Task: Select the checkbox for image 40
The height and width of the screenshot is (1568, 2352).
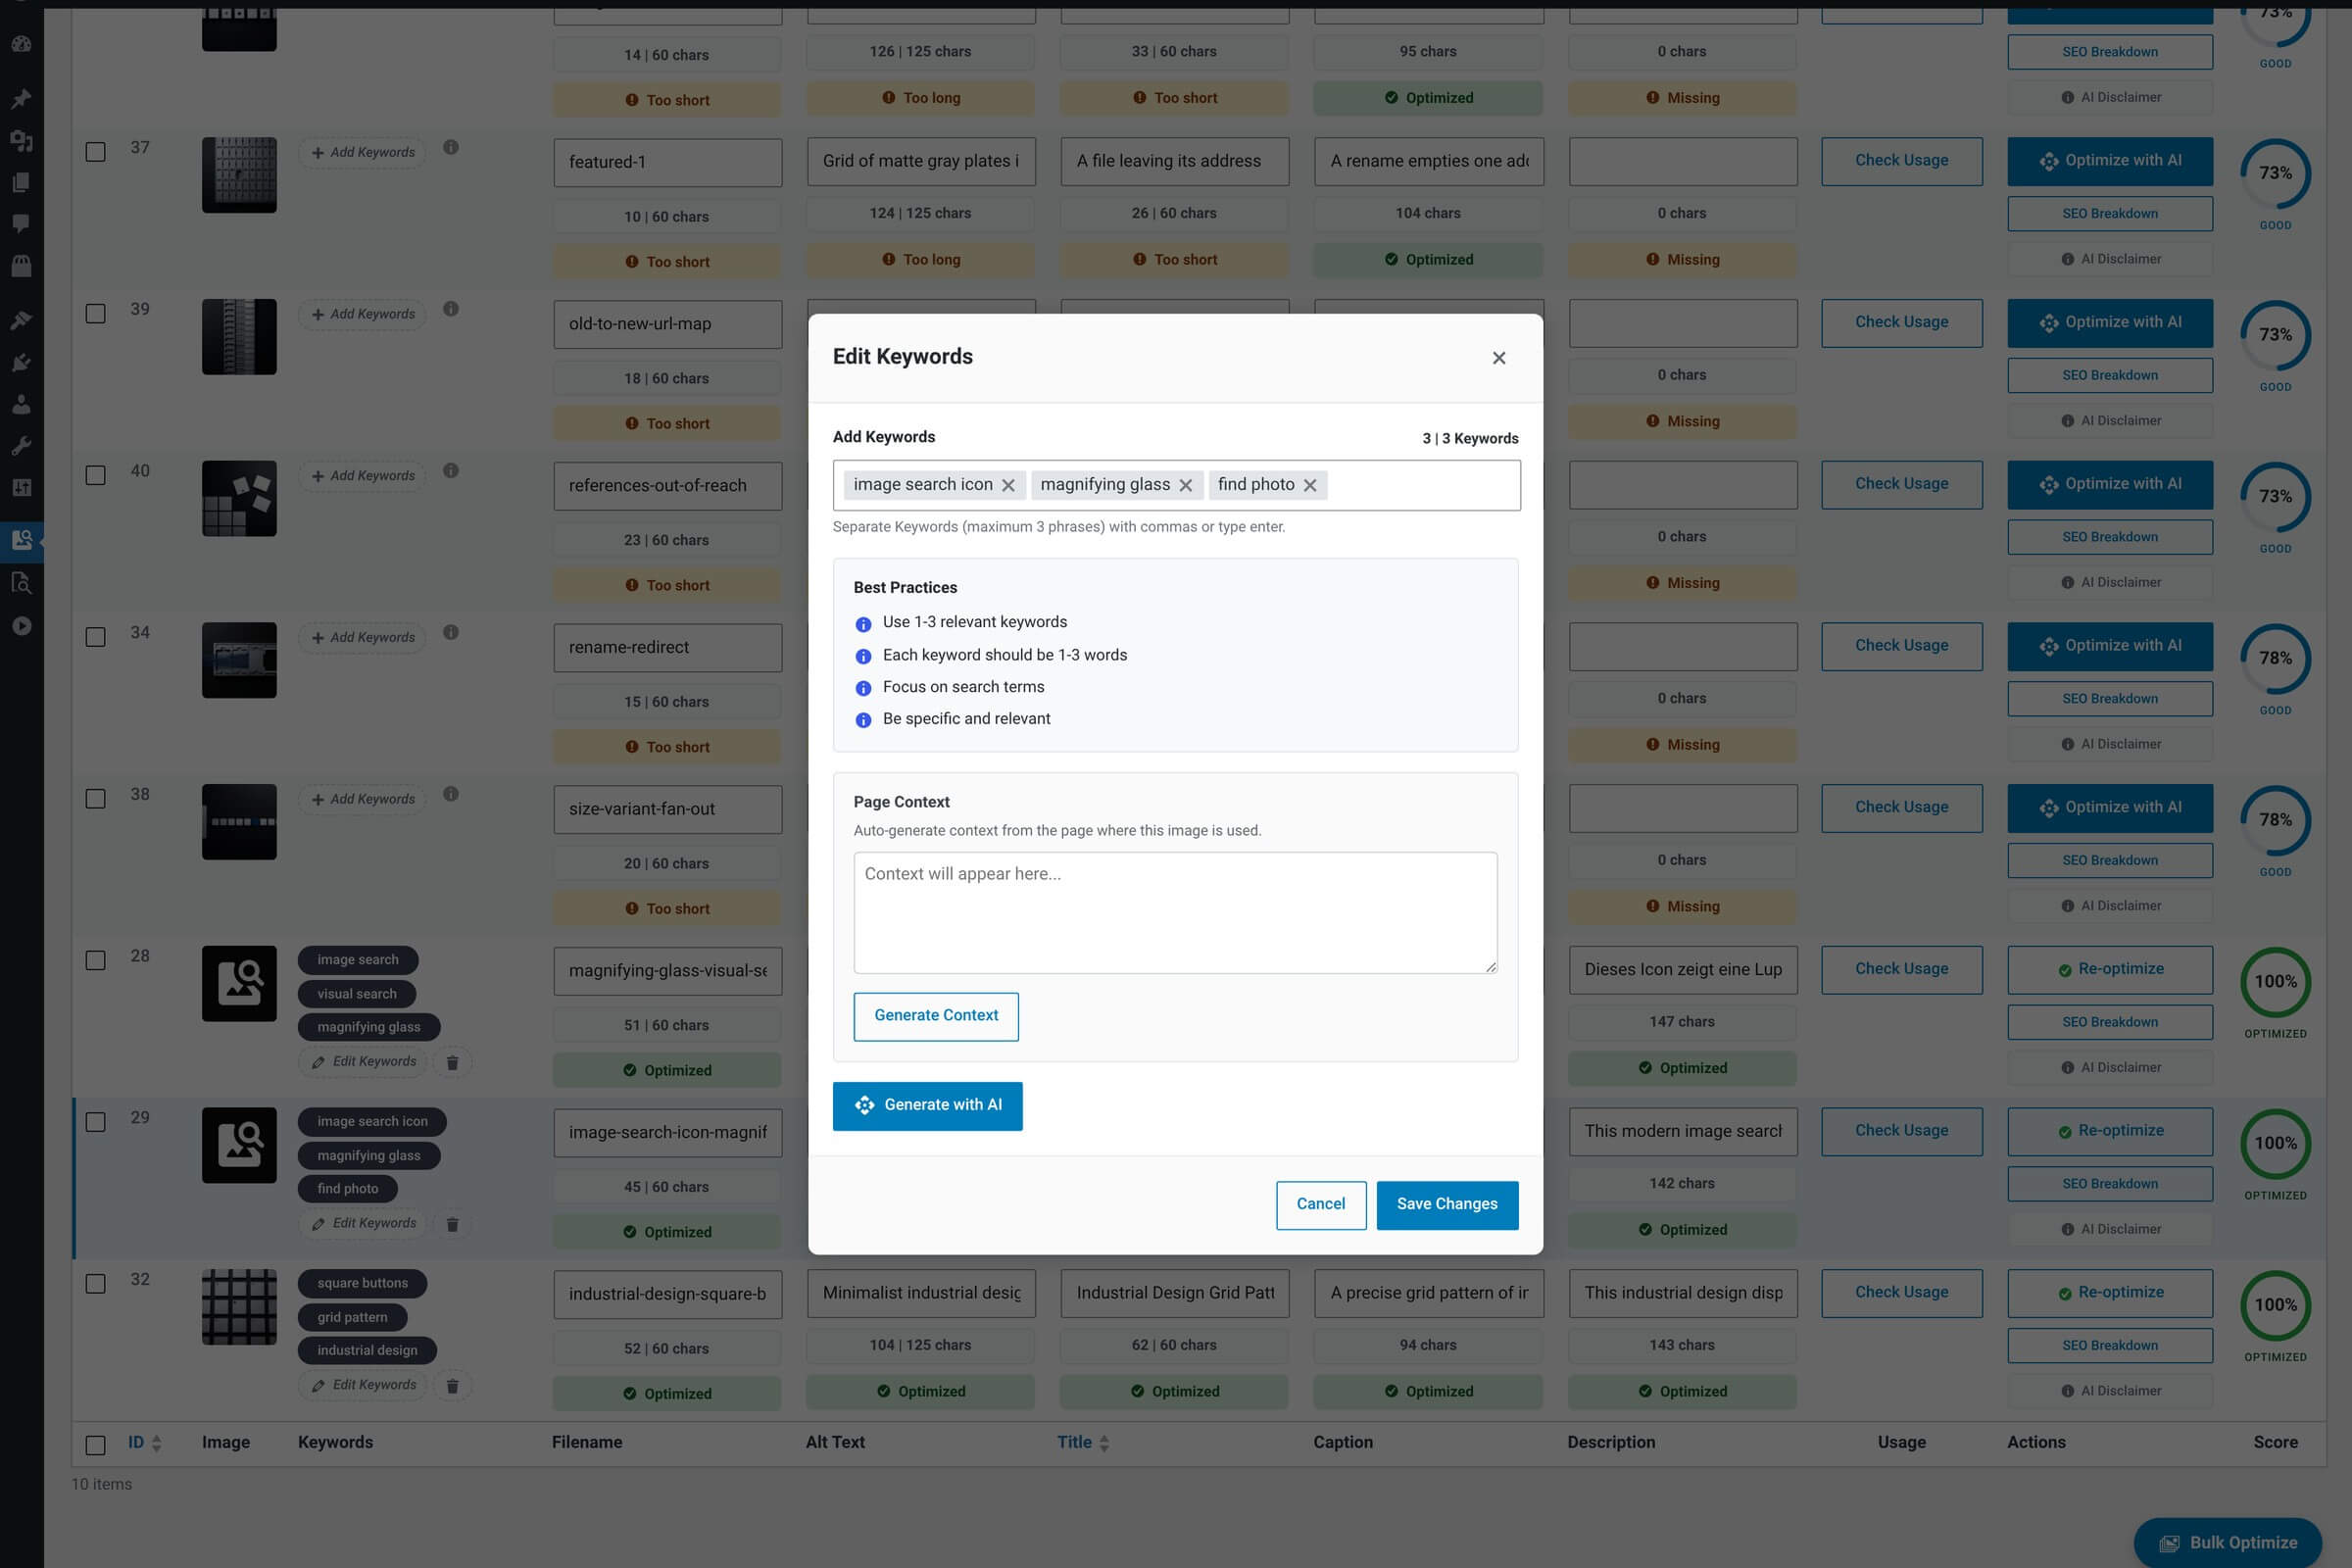Action: pyautogui.click(x=95, y=476)
